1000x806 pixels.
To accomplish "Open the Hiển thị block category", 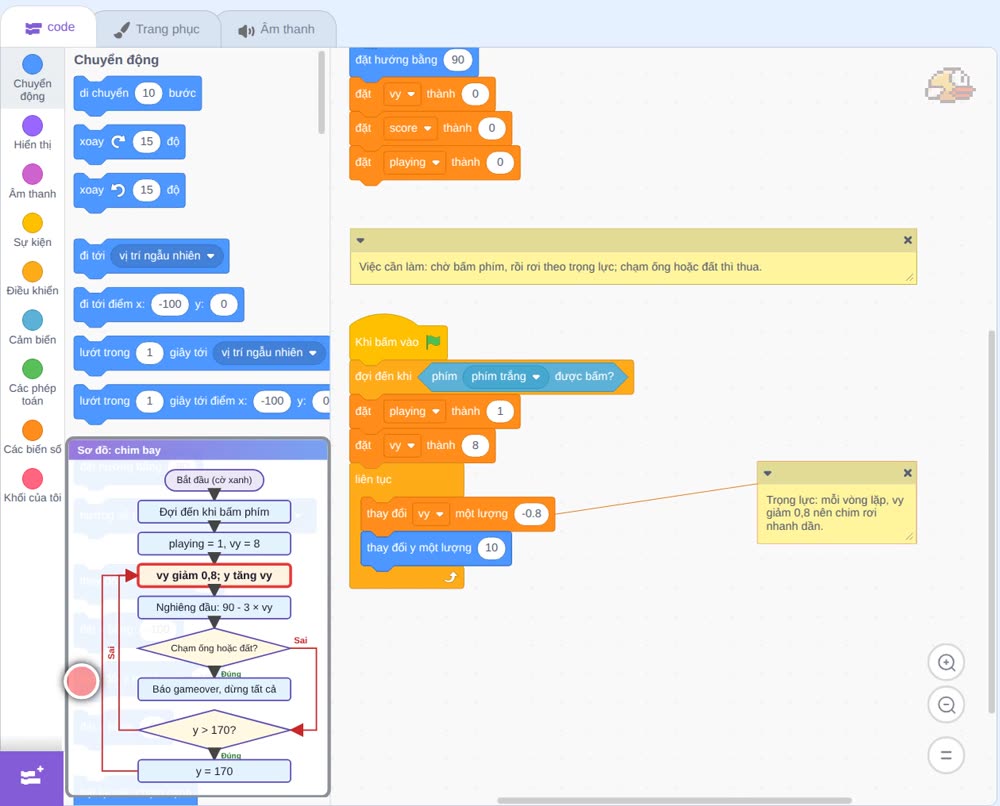I will 32,133.
